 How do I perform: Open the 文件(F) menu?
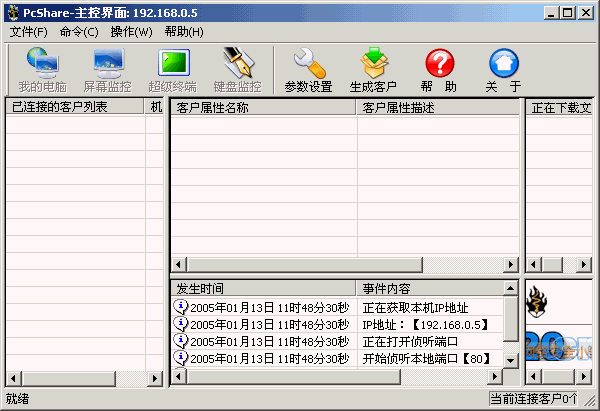click(x=29, y=32)
